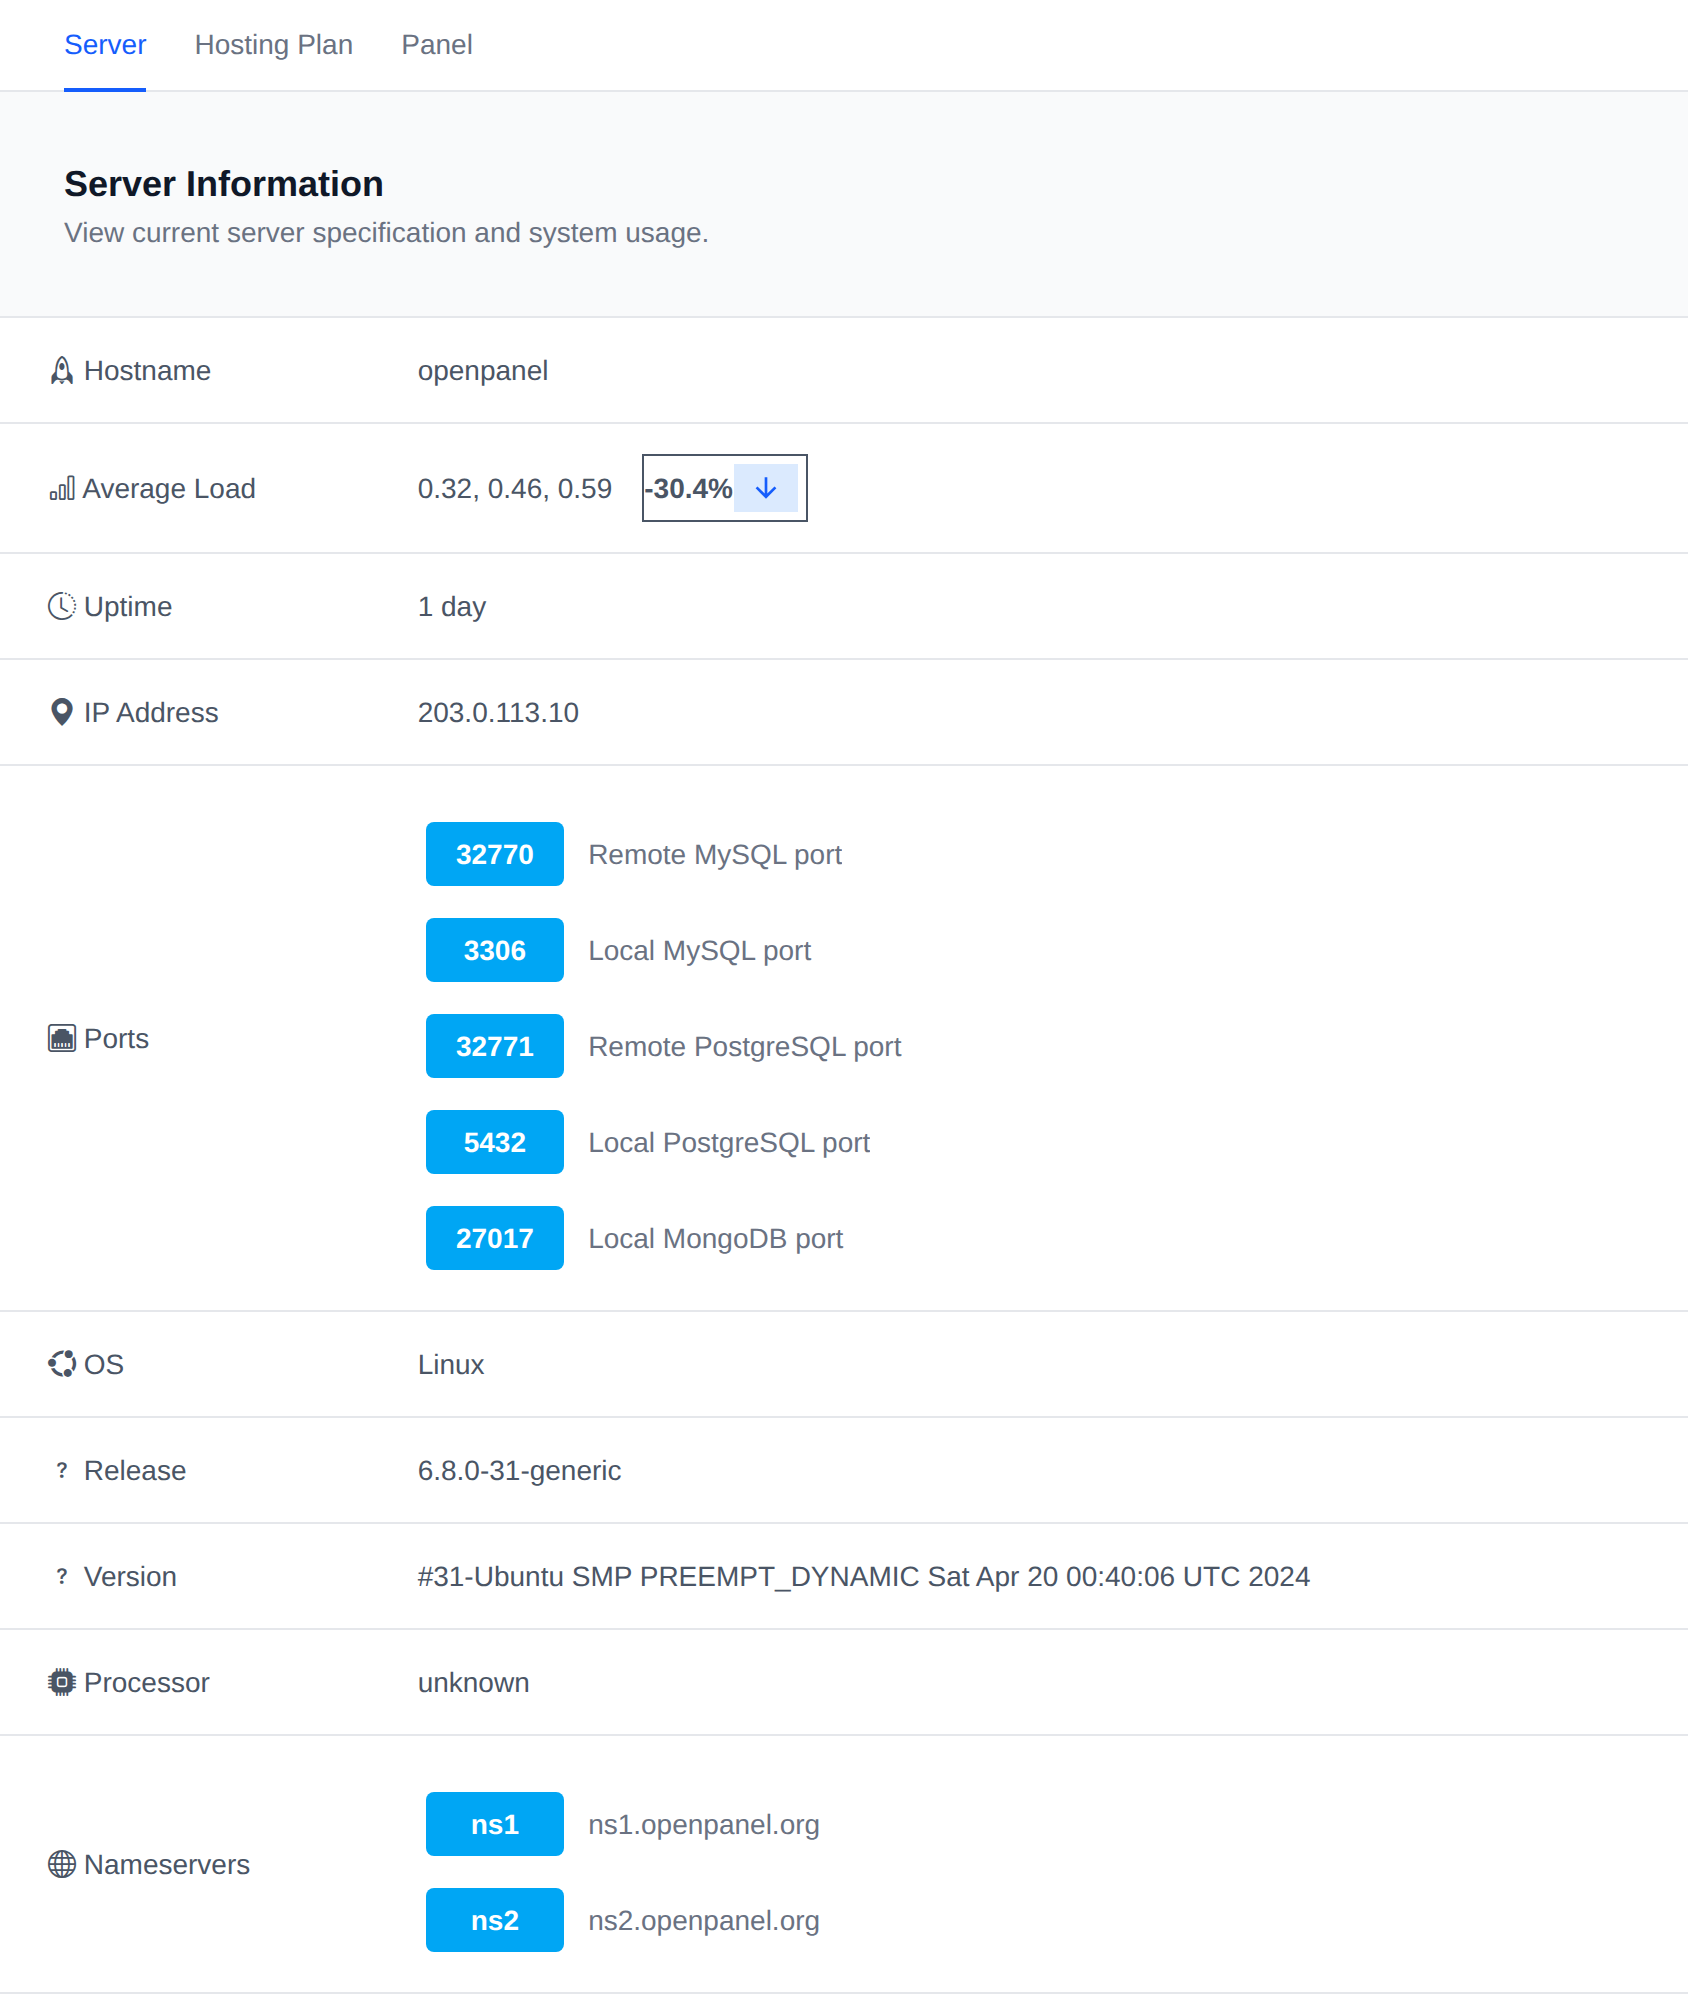This screenshot has height=1994, width=1688.
Task: Select the uptime value 1 day
Action: pos(452,607)
